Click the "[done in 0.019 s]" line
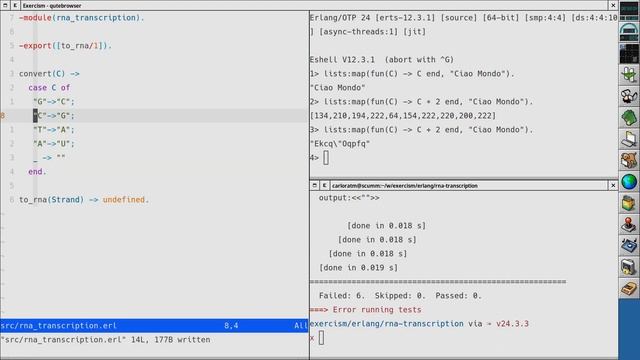This screenshot has height=360, width=640. click(x=358, y=268)
